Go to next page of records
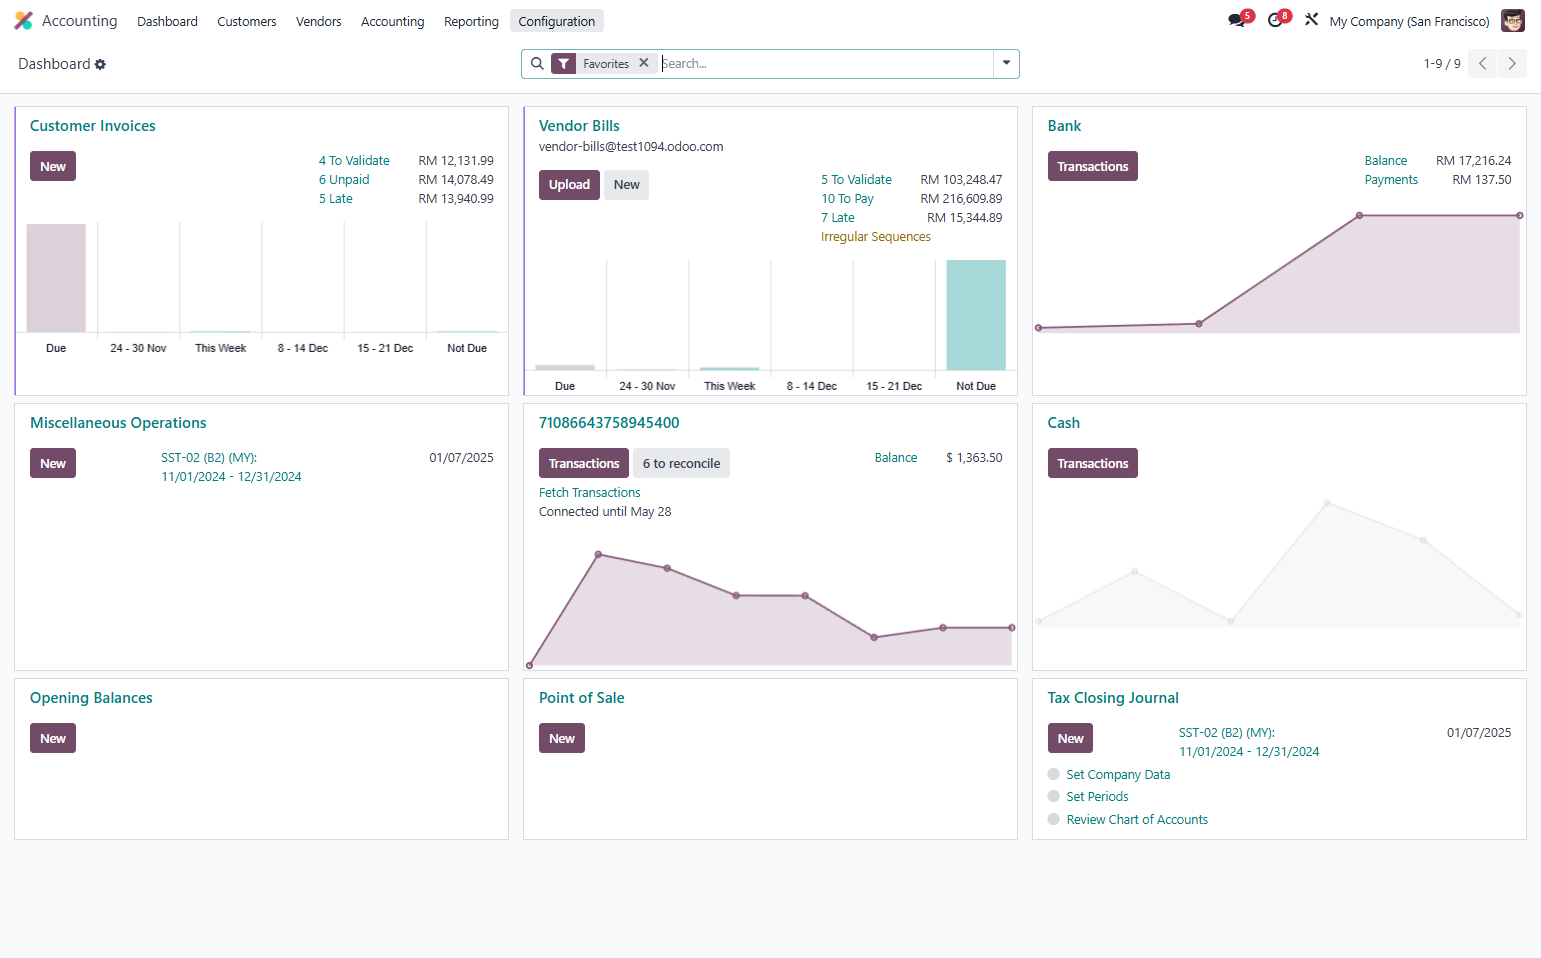 click(x=1512, y=64)
